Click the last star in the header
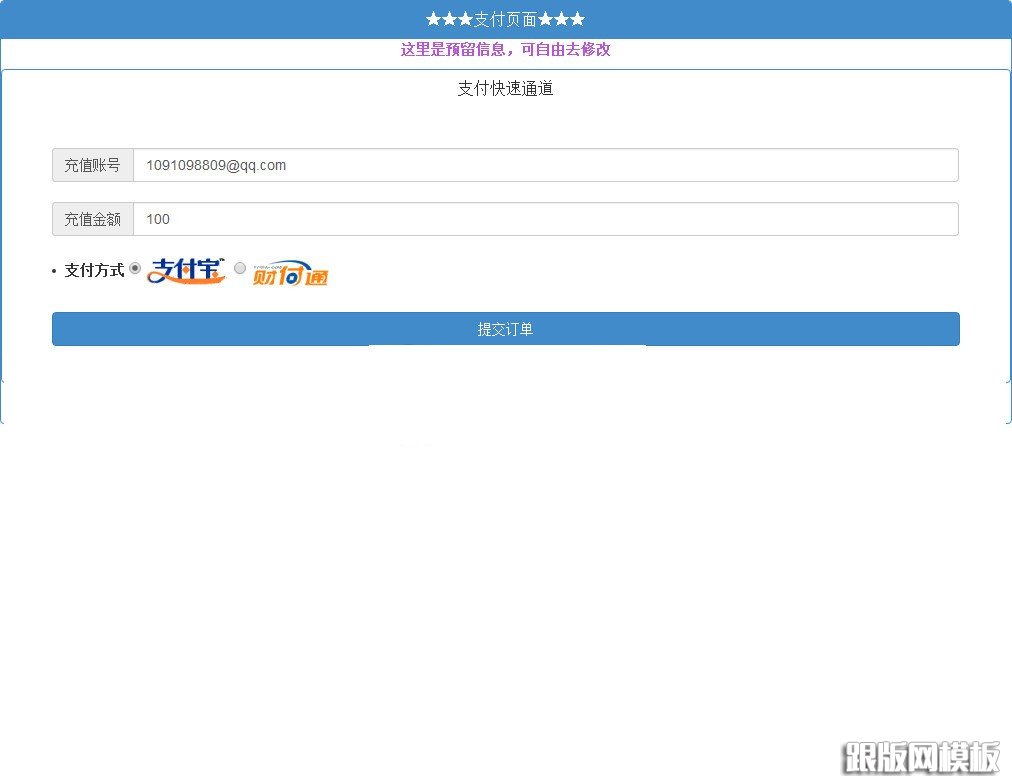The height and width of the screenshot is (781, 1012). click(577, 20)
